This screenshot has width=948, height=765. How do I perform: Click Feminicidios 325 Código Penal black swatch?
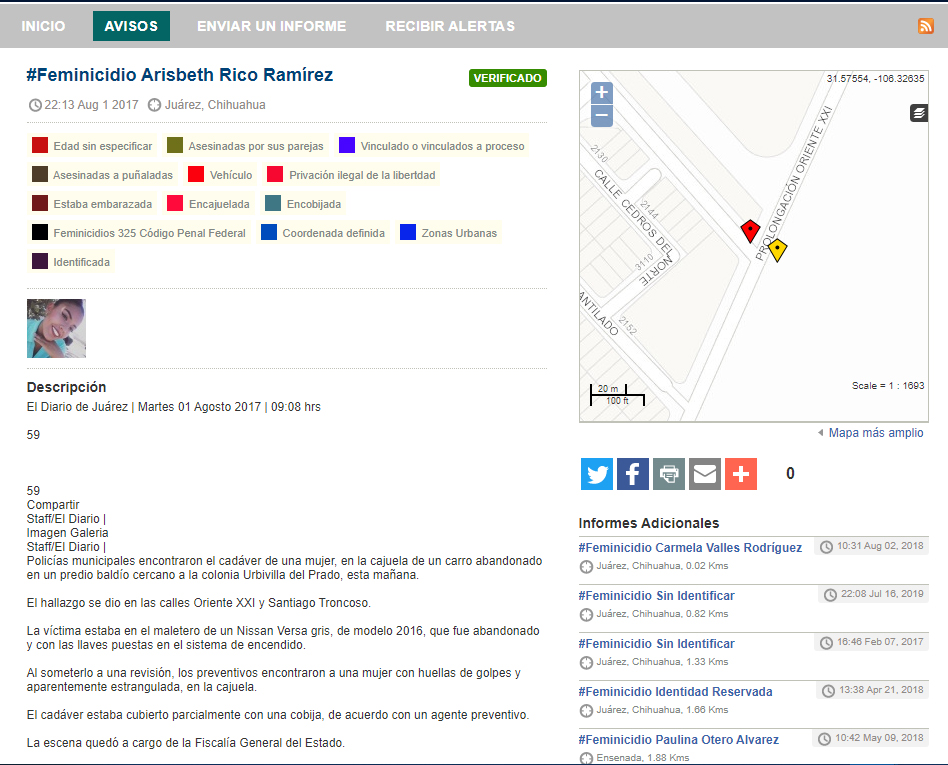point(40,232)
